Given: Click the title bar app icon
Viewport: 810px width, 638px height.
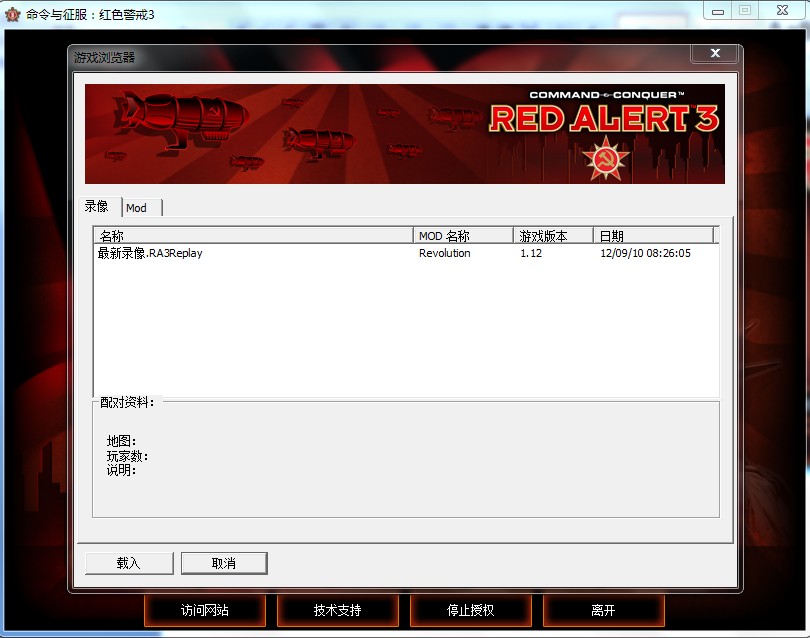Looking at the screenshot, I should 12,14.
